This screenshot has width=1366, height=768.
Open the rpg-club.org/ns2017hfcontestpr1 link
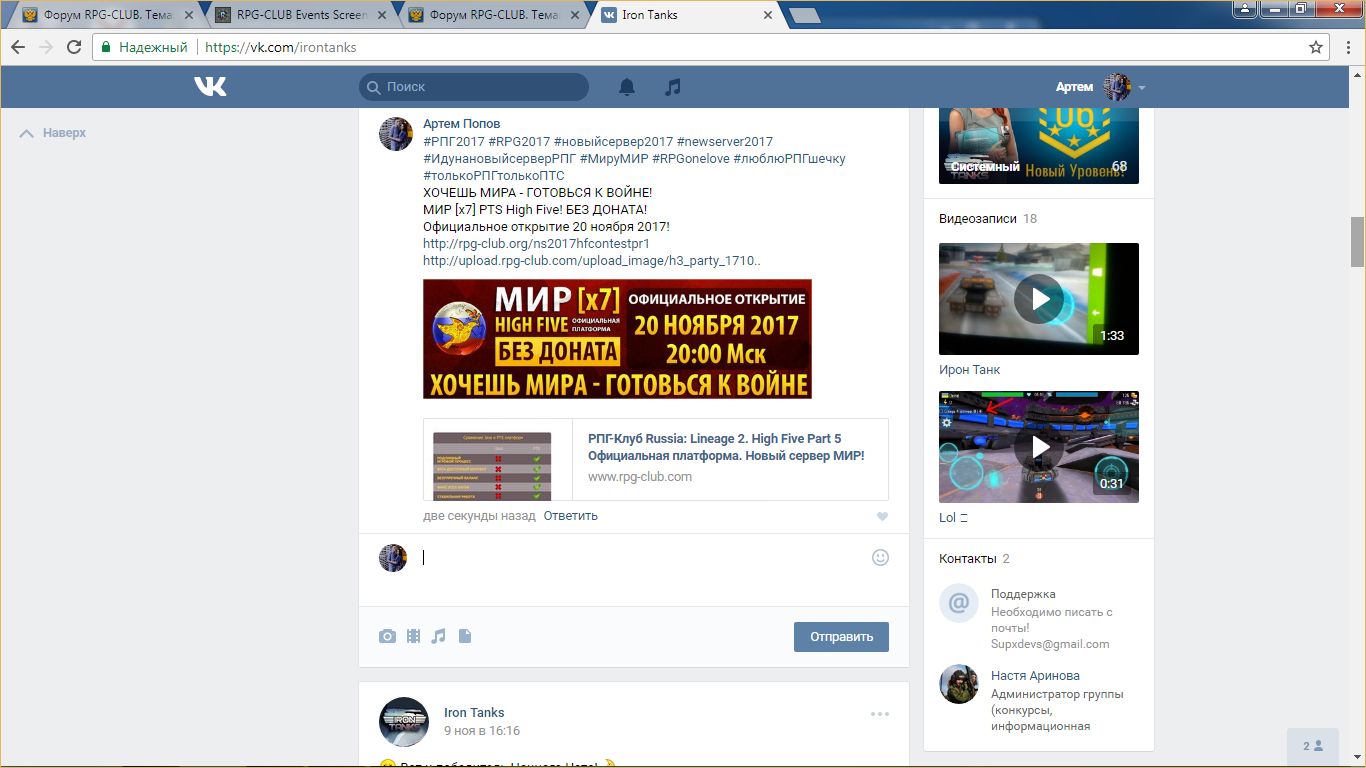(x=536, y=243)
